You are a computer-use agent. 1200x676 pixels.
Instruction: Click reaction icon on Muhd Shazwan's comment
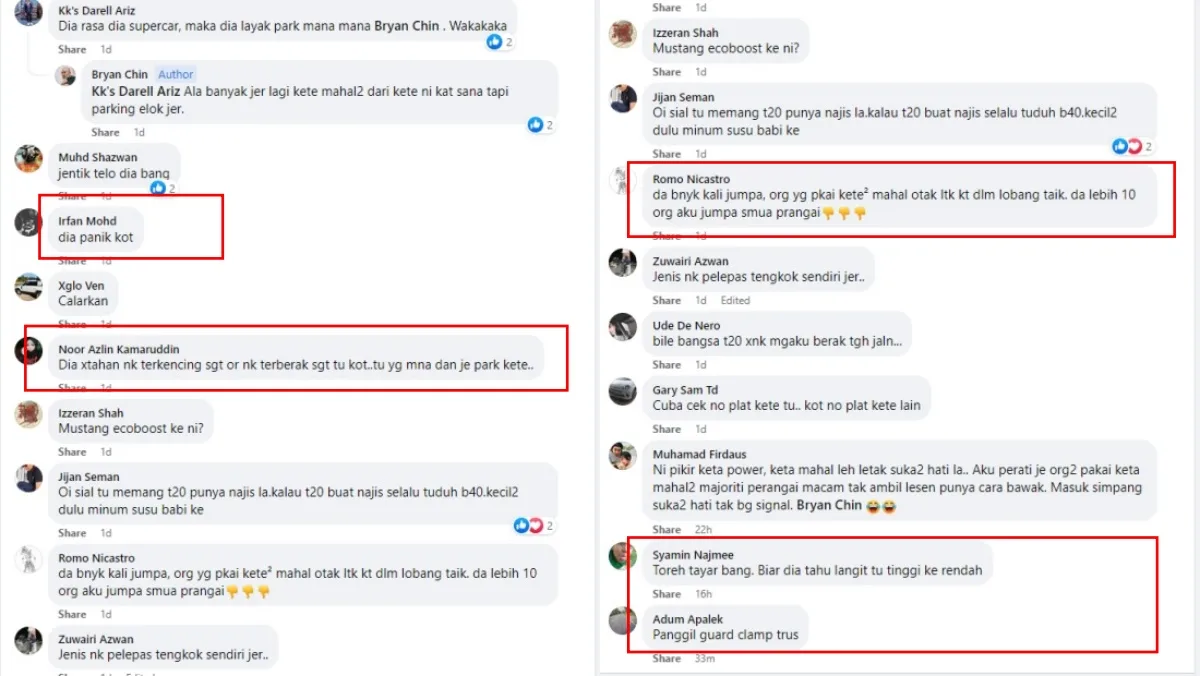point(158,188)
